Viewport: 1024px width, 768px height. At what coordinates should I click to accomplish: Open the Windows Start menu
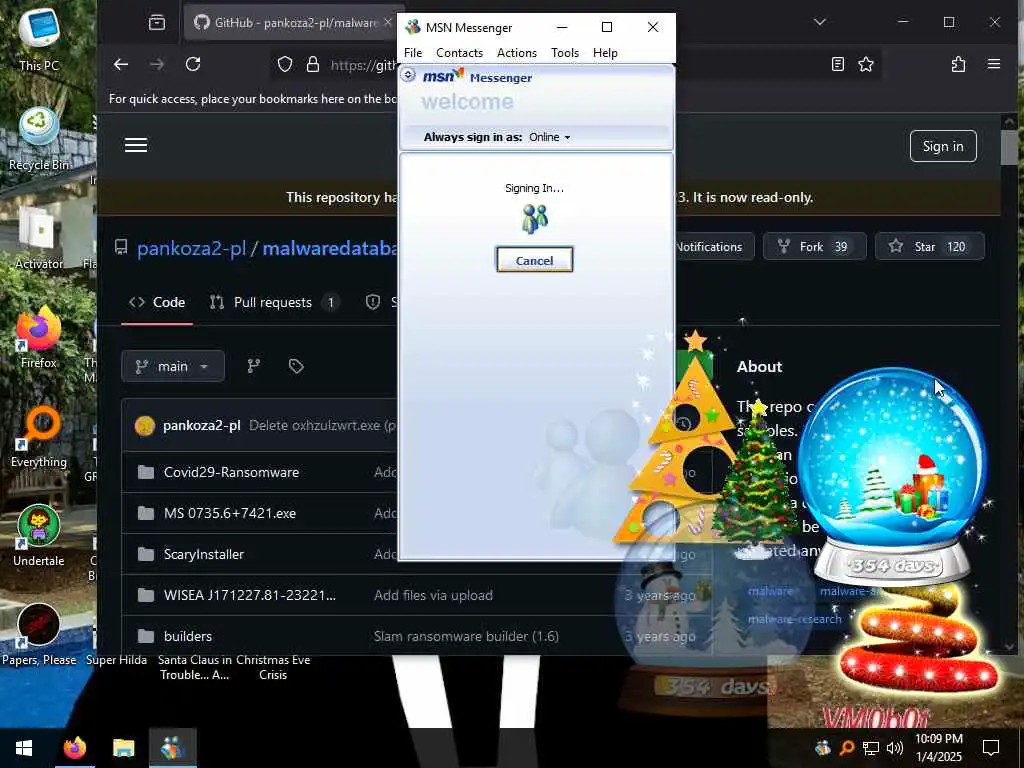coord(24,748)
